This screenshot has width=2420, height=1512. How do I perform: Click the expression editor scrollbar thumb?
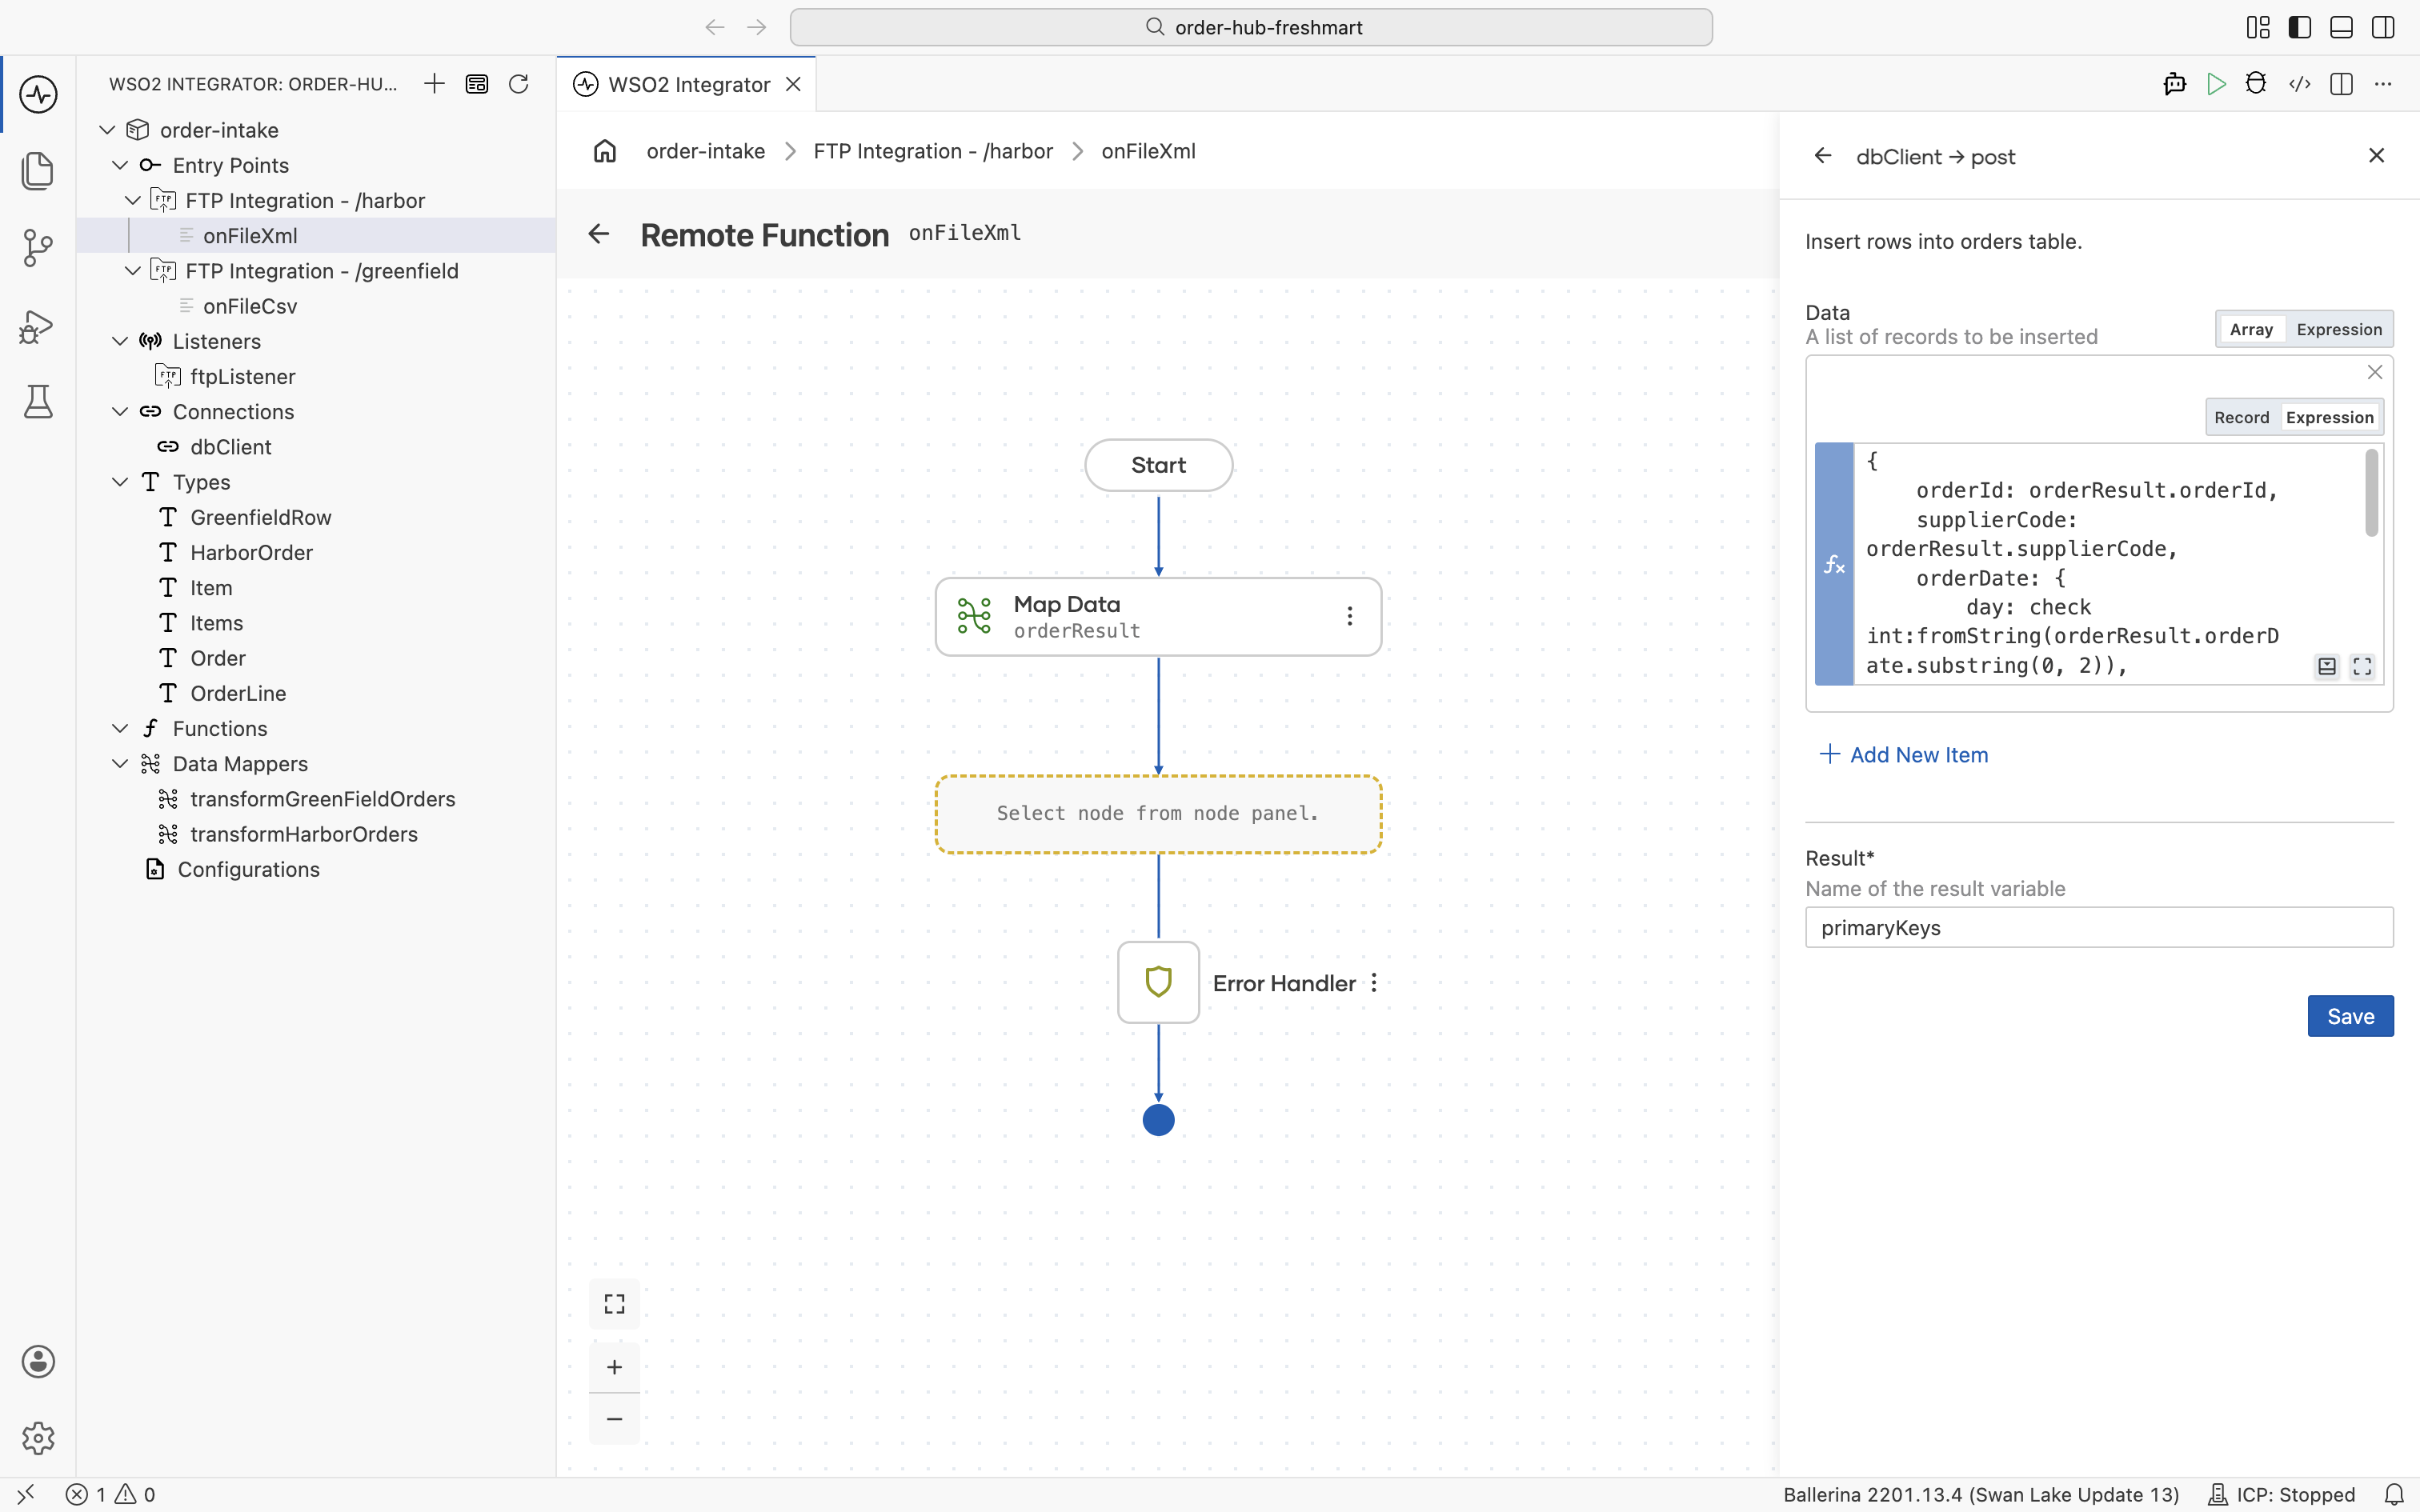[2371, 493]
